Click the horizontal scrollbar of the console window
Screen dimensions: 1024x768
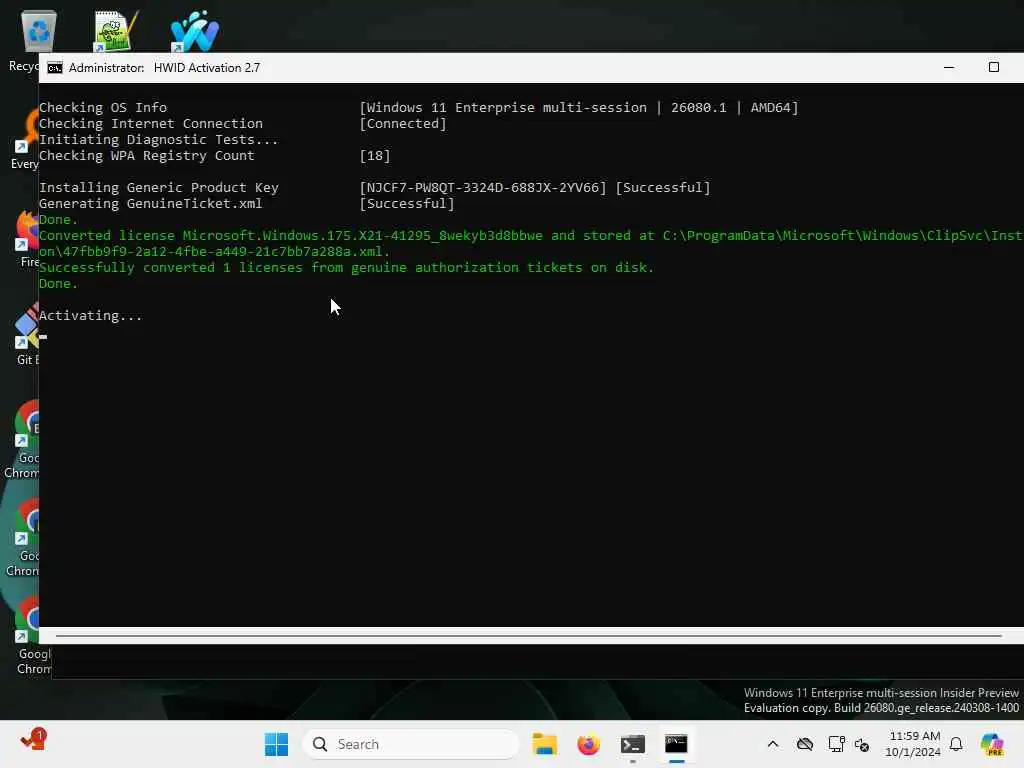[528, 635]
